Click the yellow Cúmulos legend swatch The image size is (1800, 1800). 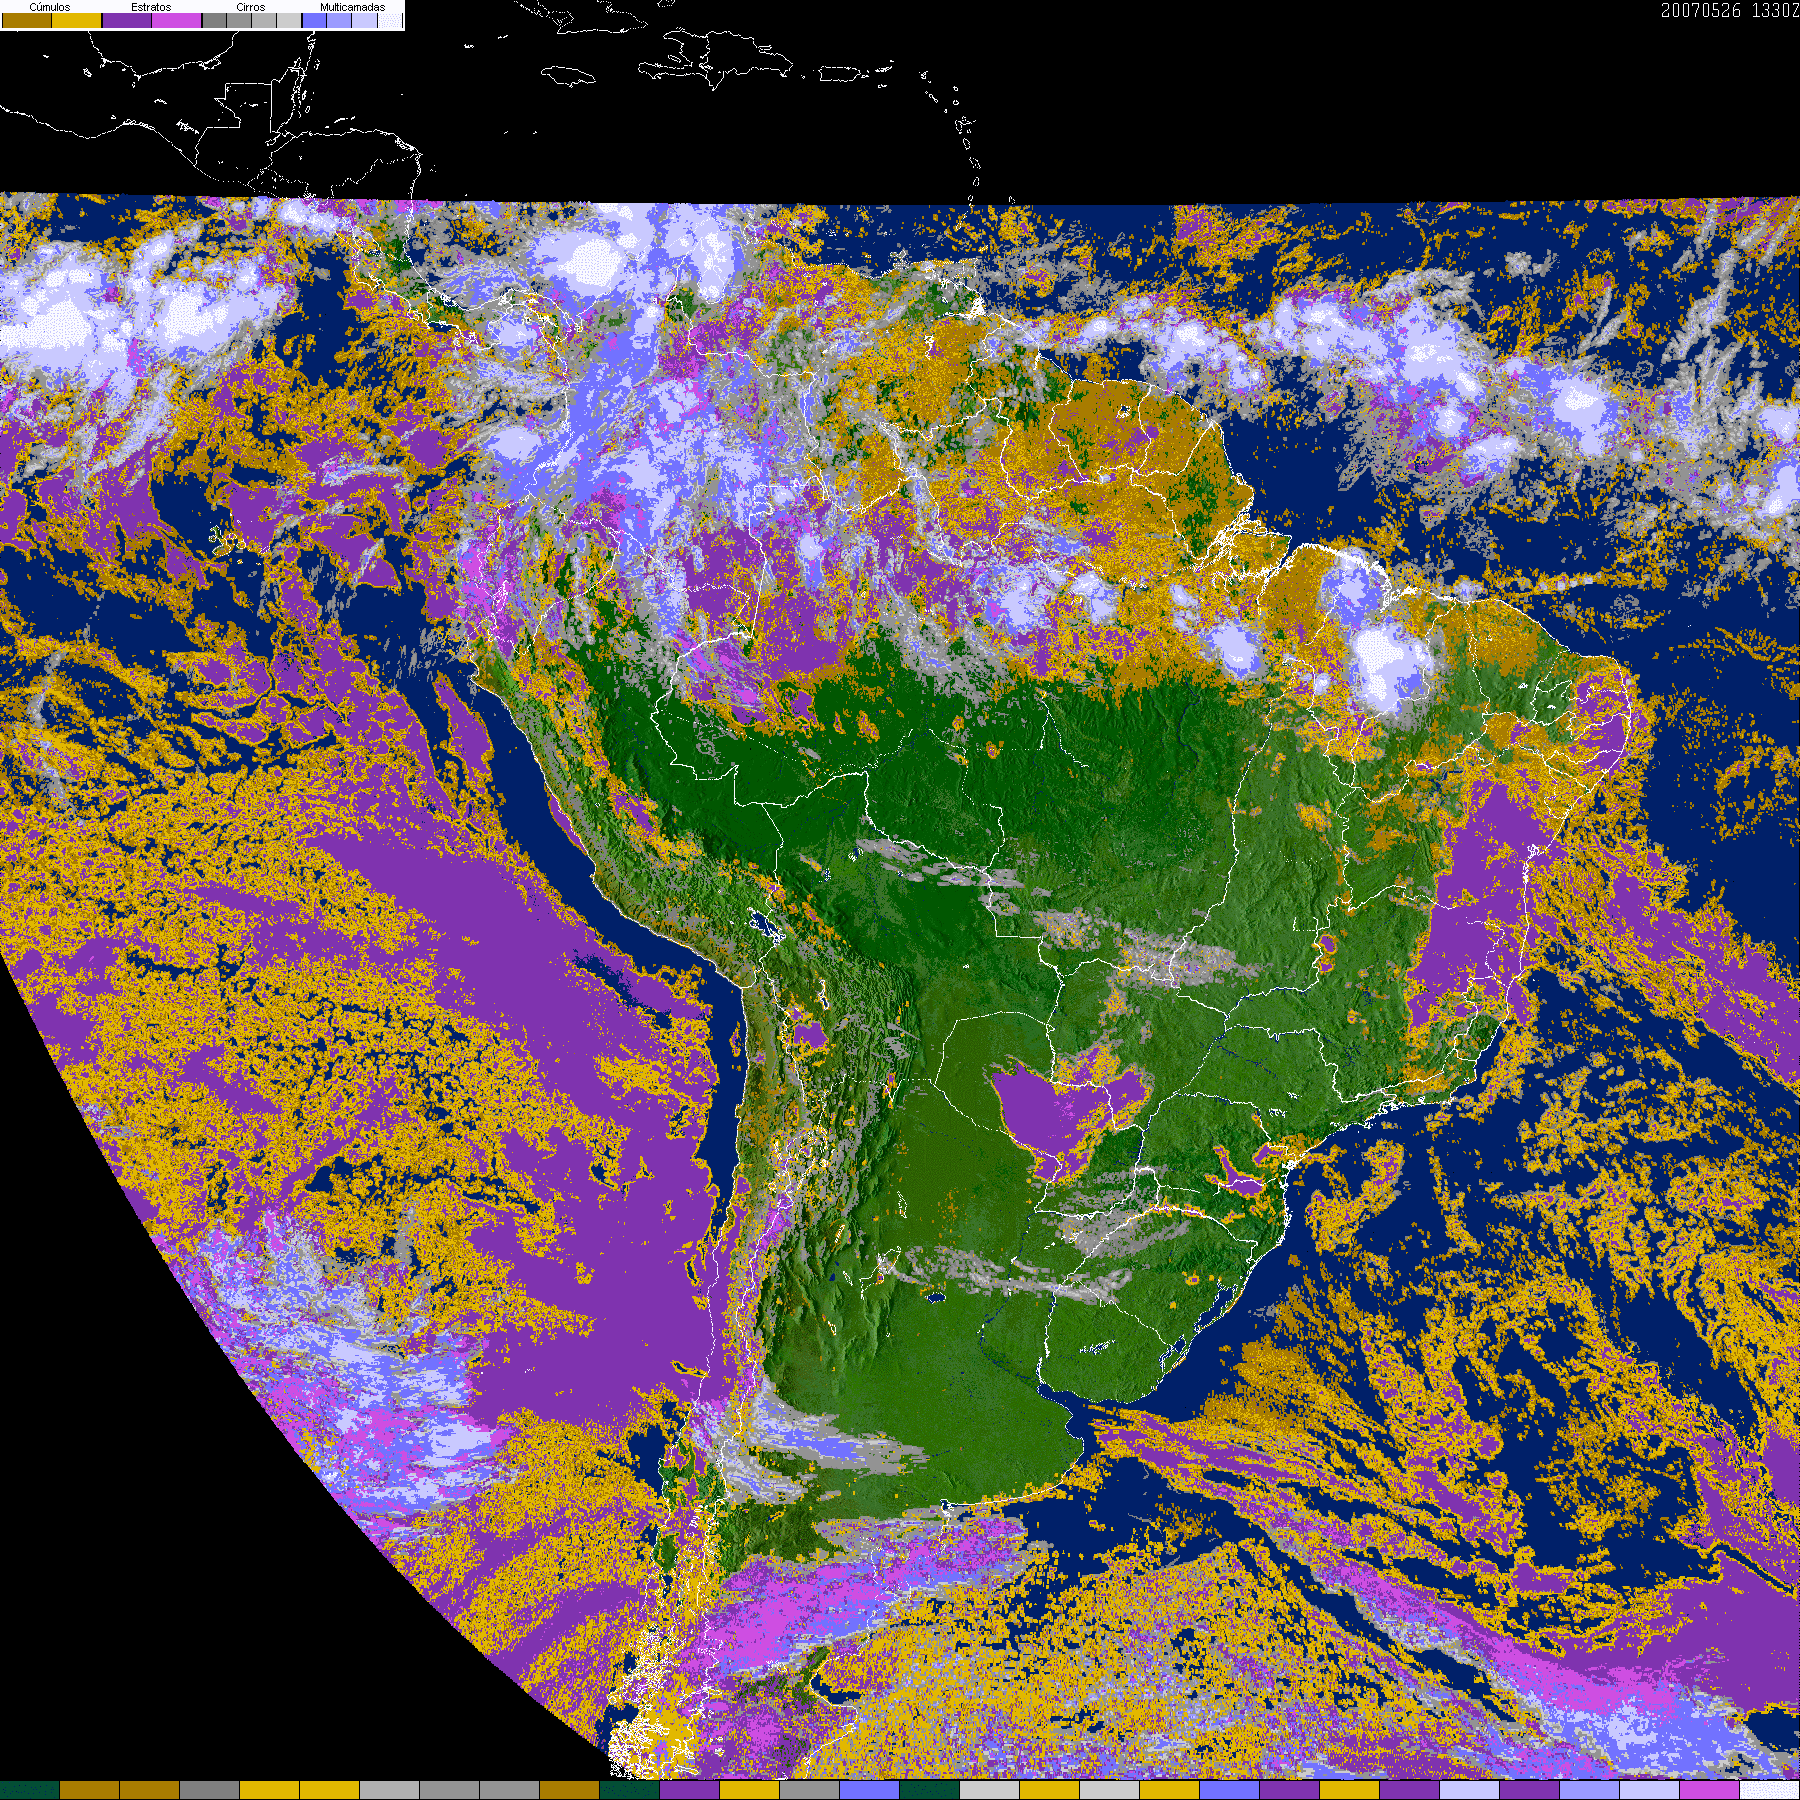[x=77, y=21]
